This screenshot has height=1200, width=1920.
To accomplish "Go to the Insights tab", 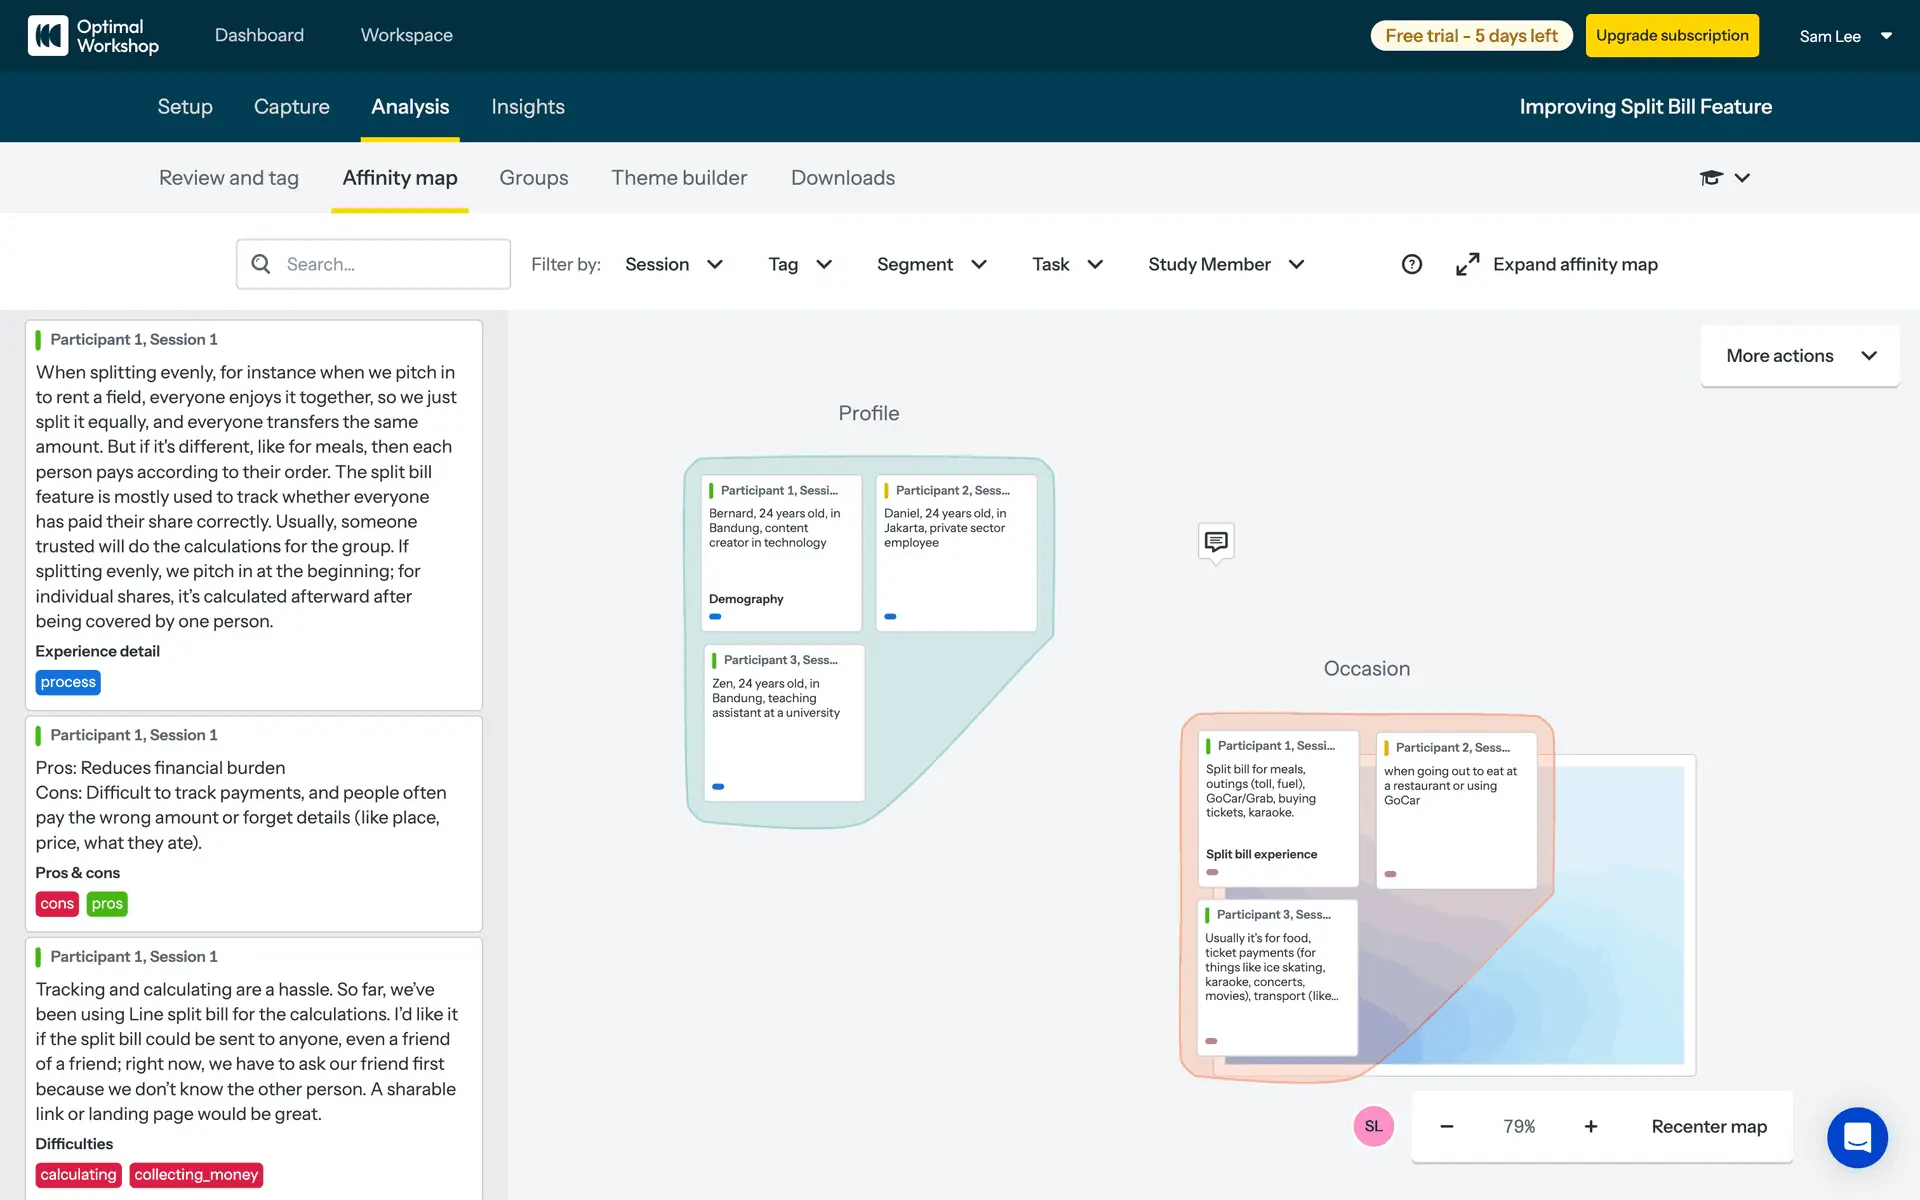I will coord(527,107).
